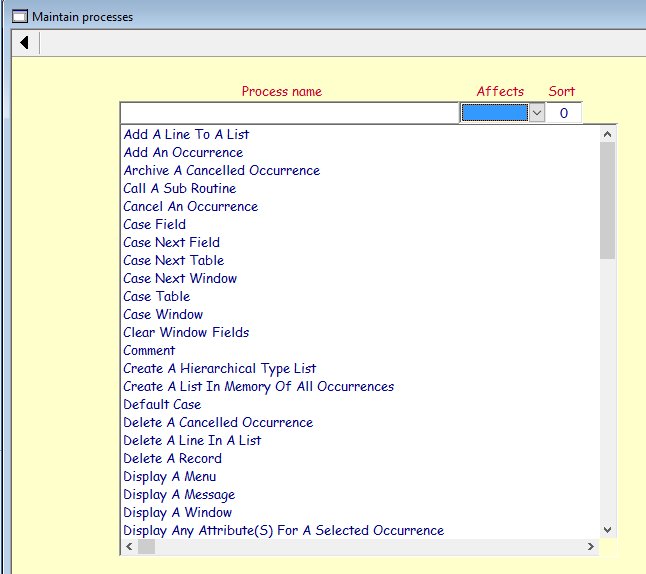
Task: Click the back arrow toolbar icon
Action: (23, 43)
